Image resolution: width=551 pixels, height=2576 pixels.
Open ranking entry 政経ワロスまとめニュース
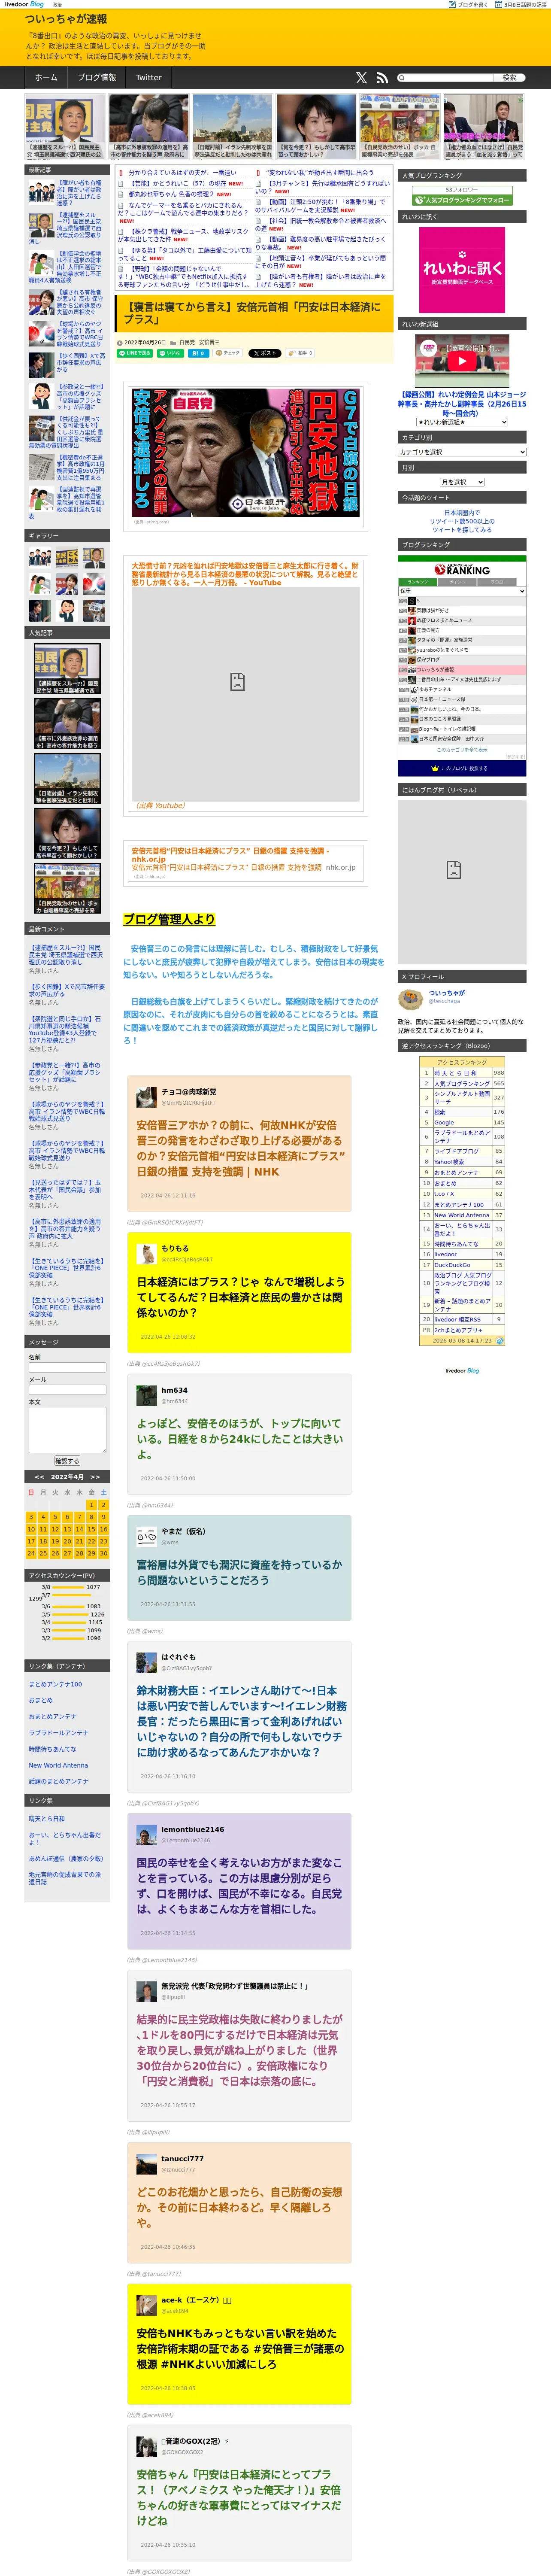point(444,620)
